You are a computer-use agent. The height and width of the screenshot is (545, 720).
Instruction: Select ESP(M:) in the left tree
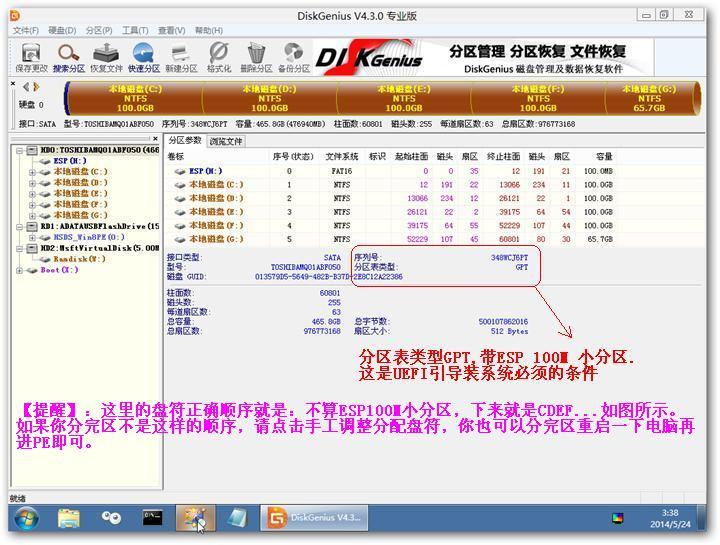(x=70, y=161)
